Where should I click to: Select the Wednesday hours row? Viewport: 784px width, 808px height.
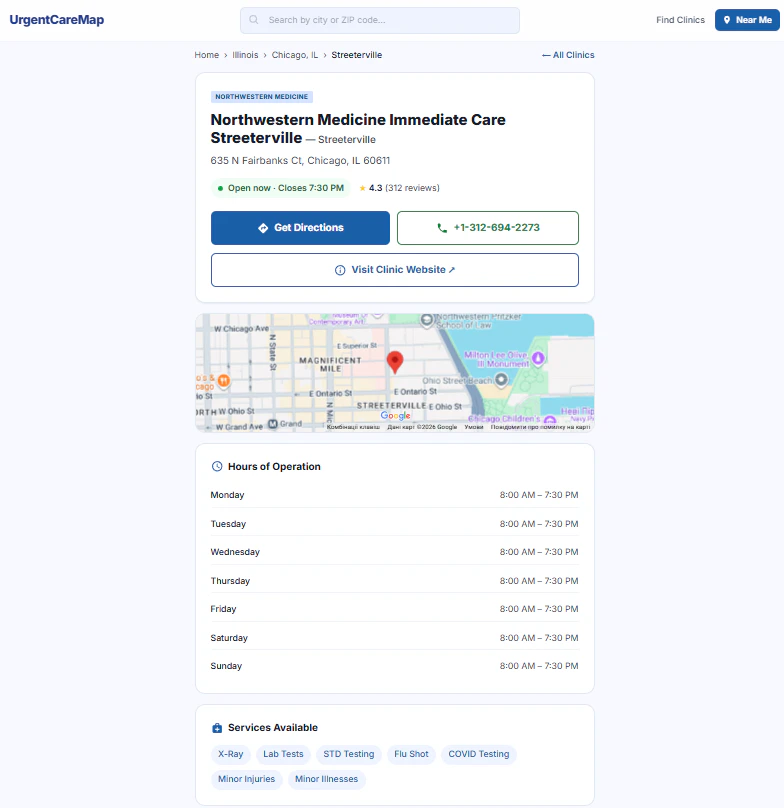(x=394, y=552)
